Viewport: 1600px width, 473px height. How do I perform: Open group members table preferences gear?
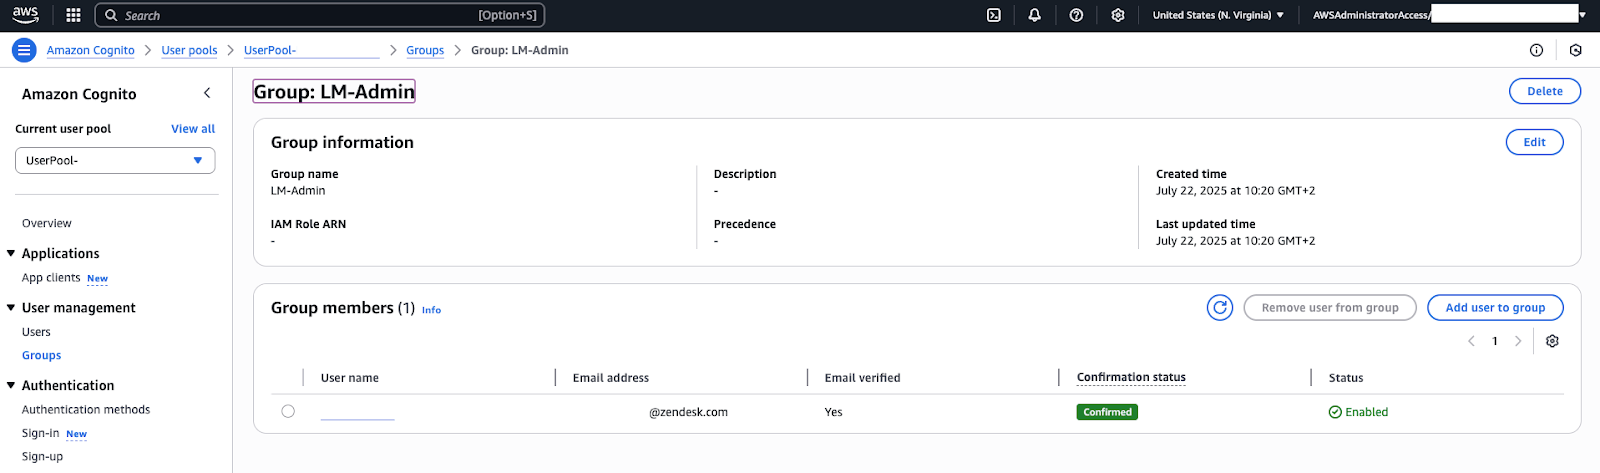pos(1552,341)
